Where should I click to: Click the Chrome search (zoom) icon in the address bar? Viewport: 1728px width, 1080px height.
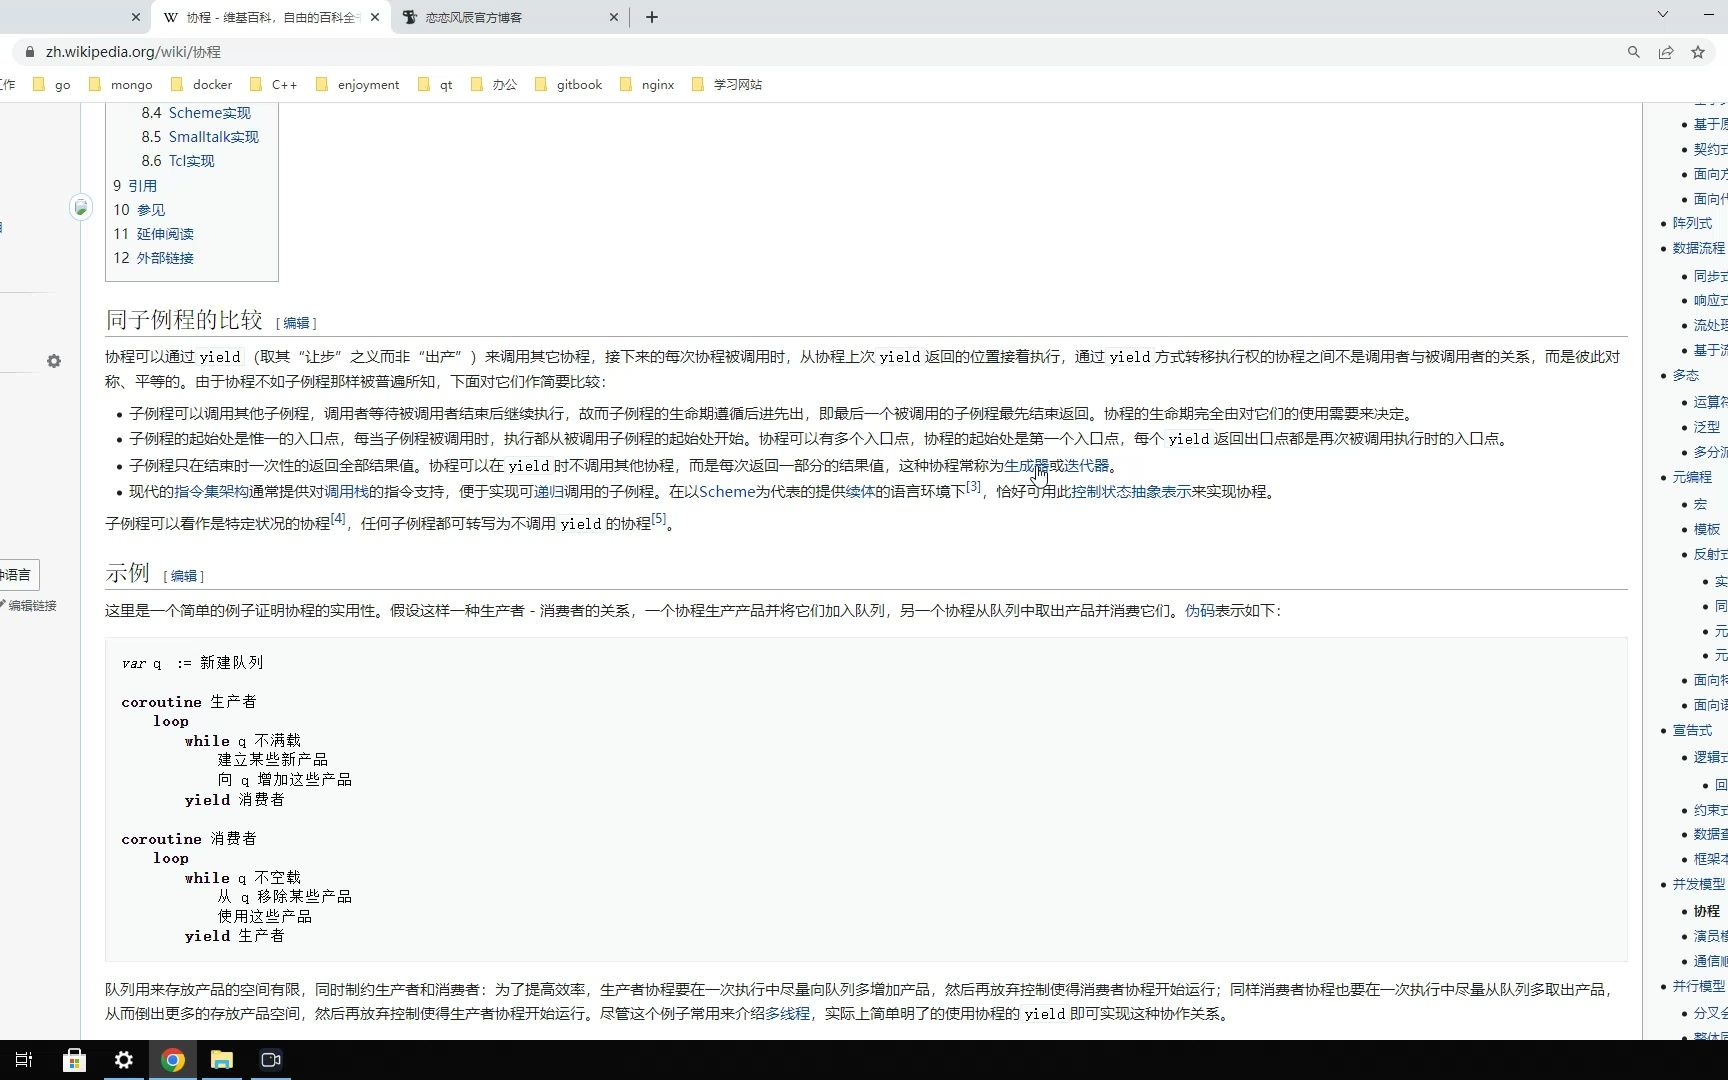pyautogui.click(x=1633, y=52)
